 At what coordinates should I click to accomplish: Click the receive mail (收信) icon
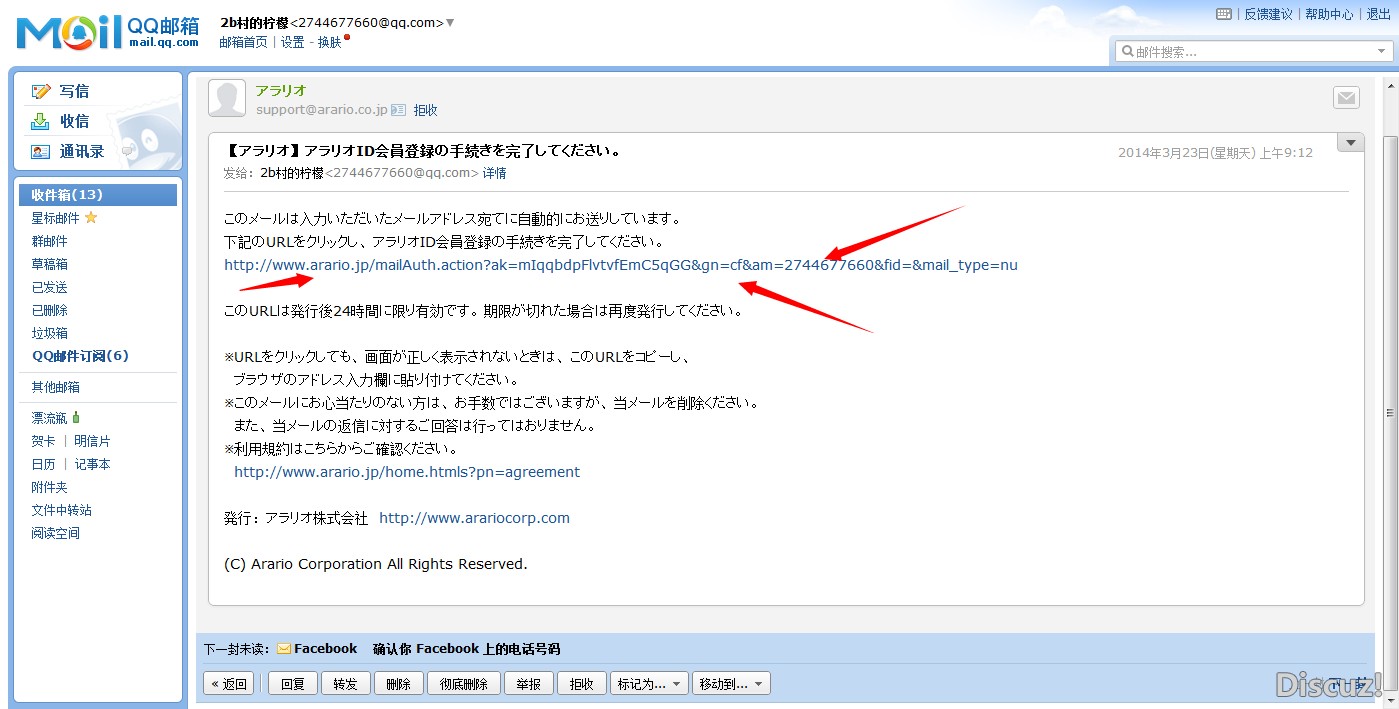[40, 121]
